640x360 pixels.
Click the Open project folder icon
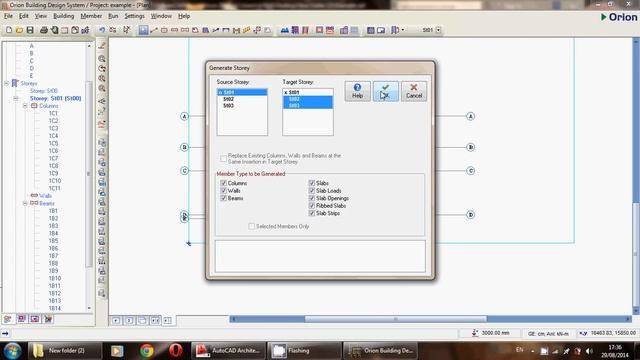coord(19,30)
